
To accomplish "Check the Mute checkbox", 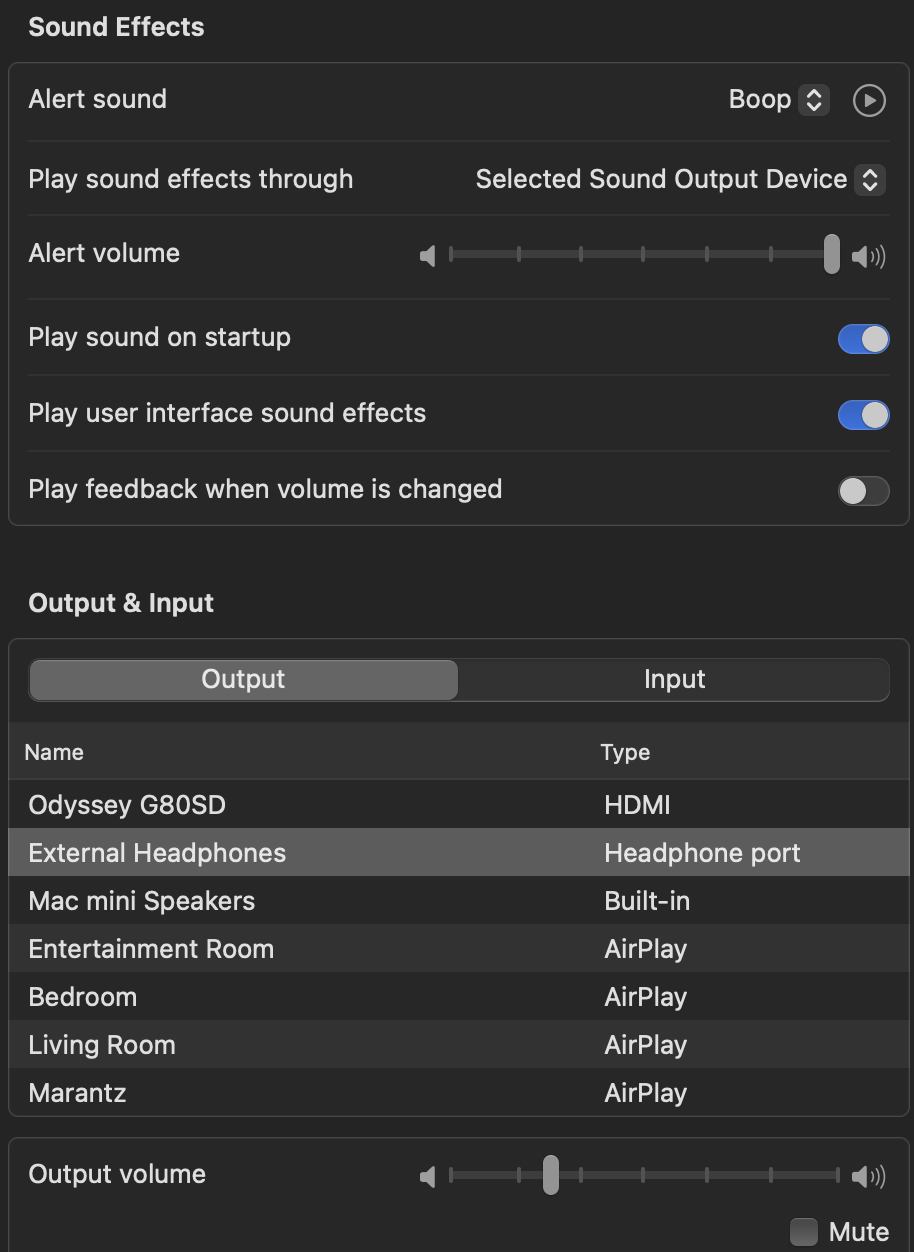I will pos(804,1232).
